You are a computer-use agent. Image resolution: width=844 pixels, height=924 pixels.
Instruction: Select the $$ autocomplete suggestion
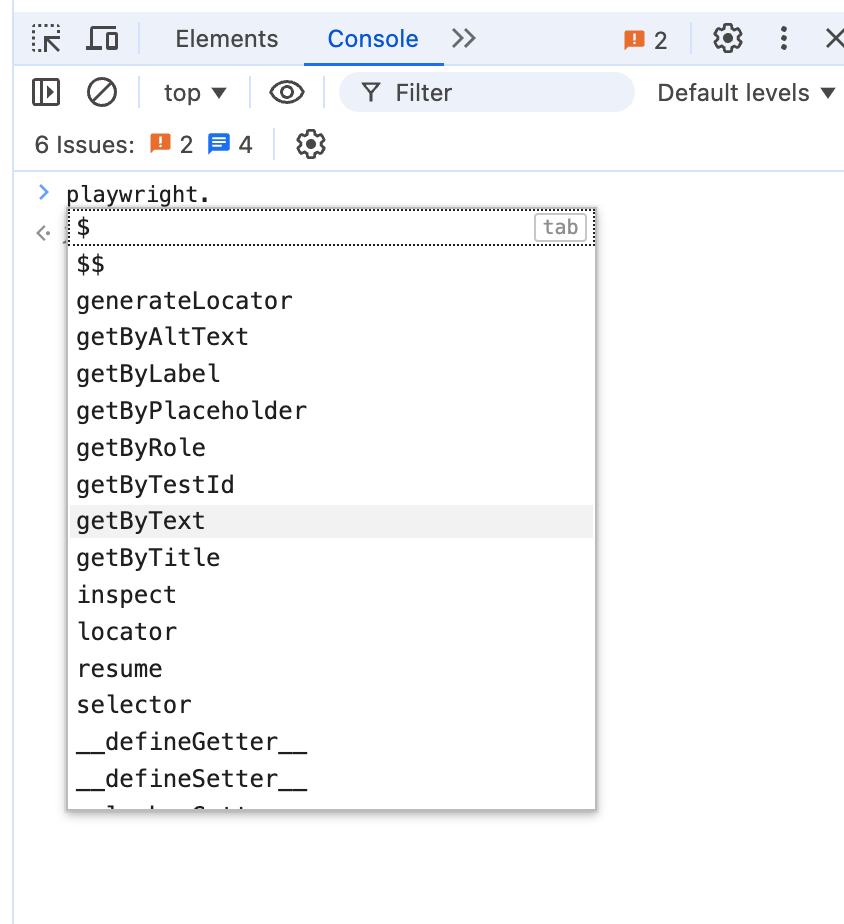332,264
